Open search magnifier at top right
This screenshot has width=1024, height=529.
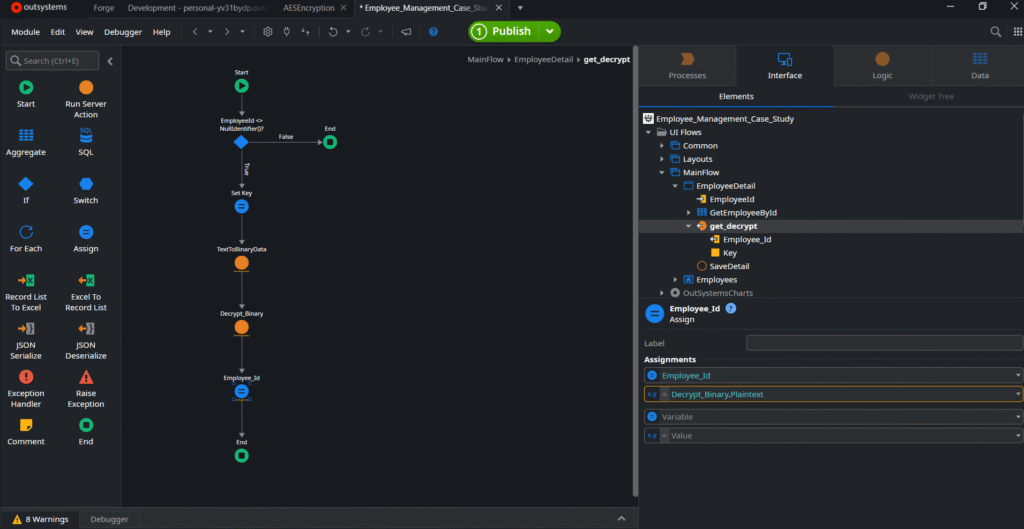click(995, 32)
